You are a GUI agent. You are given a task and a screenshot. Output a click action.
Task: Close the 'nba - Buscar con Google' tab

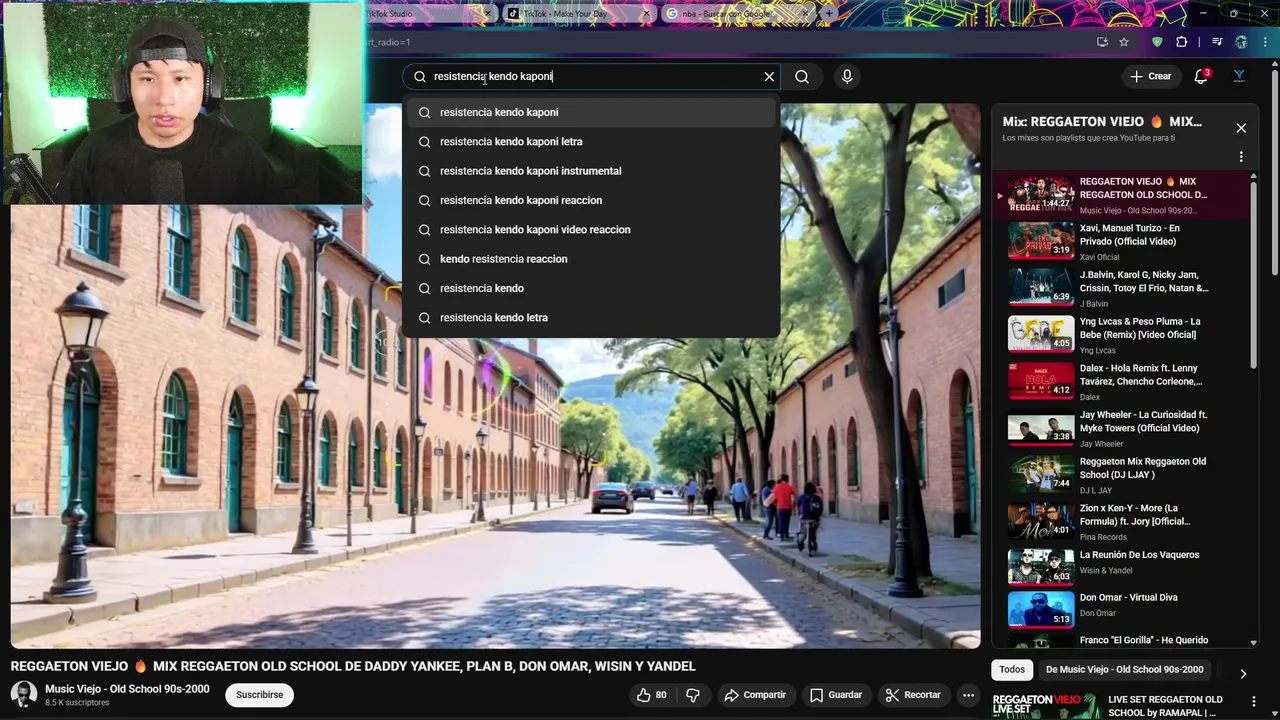pos(806,13)
